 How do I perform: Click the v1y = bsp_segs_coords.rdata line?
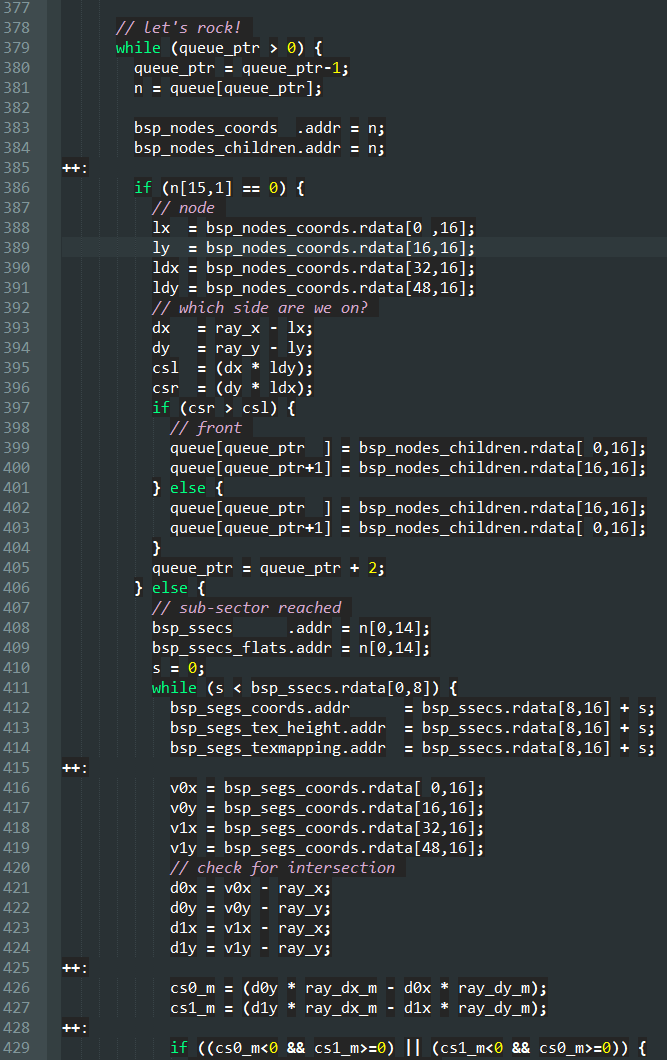(x=327, y=848)
